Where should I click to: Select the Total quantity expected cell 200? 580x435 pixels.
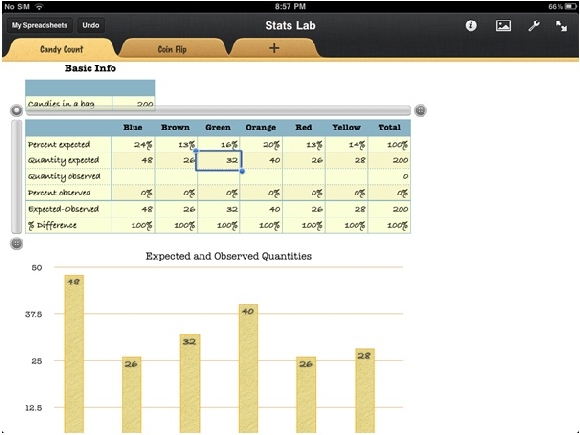click(x=389, y=160)
